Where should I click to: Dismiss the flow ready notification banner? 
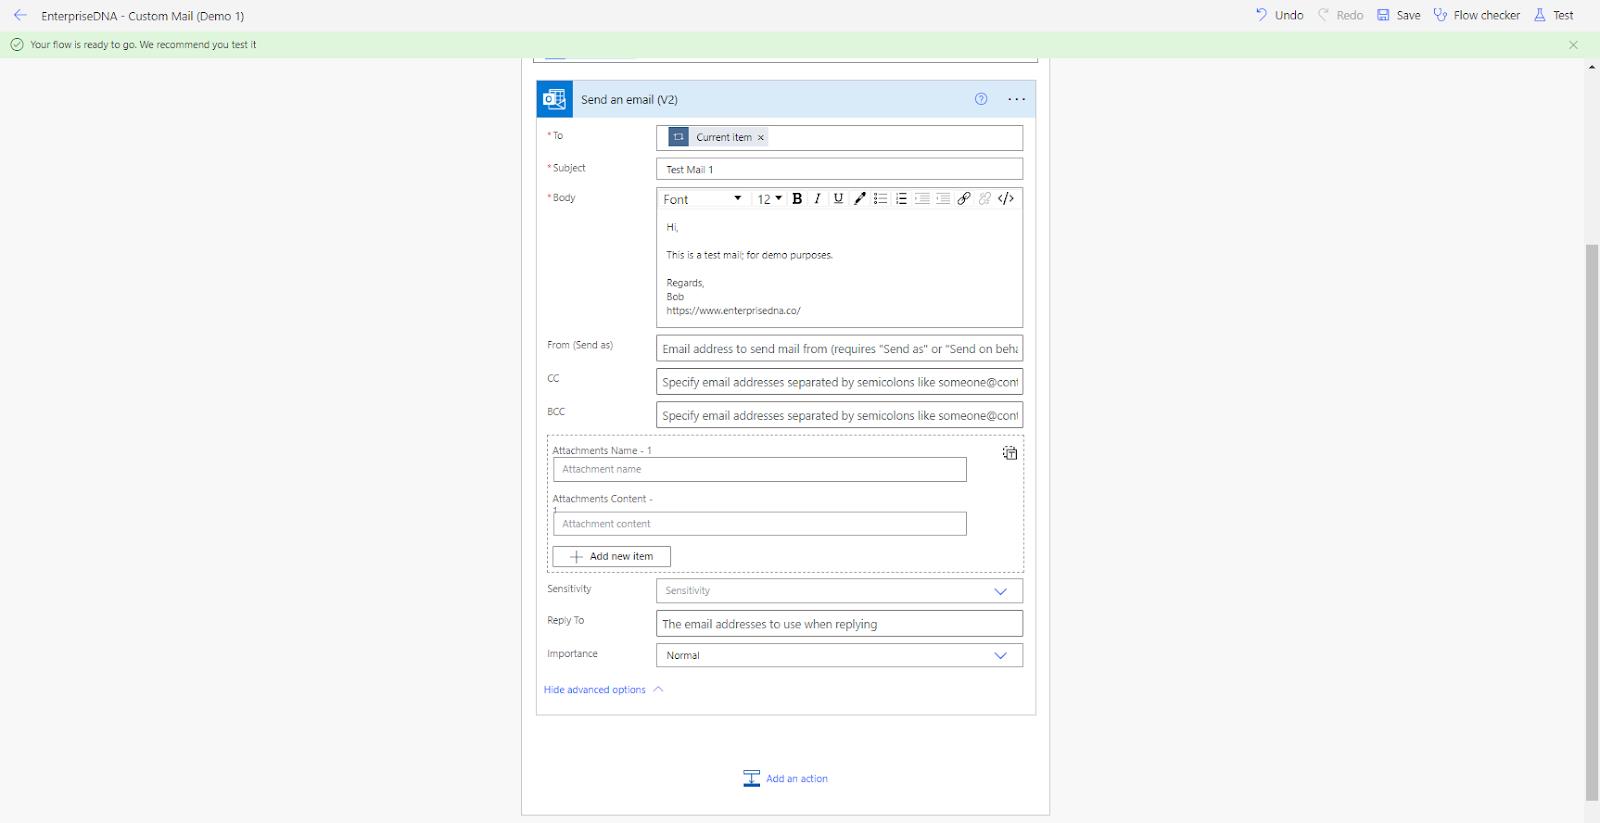[x=1573, y=45]
